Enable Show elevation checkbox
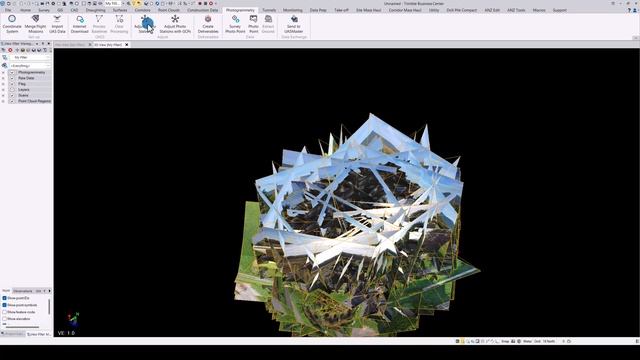 coord(4,319)
